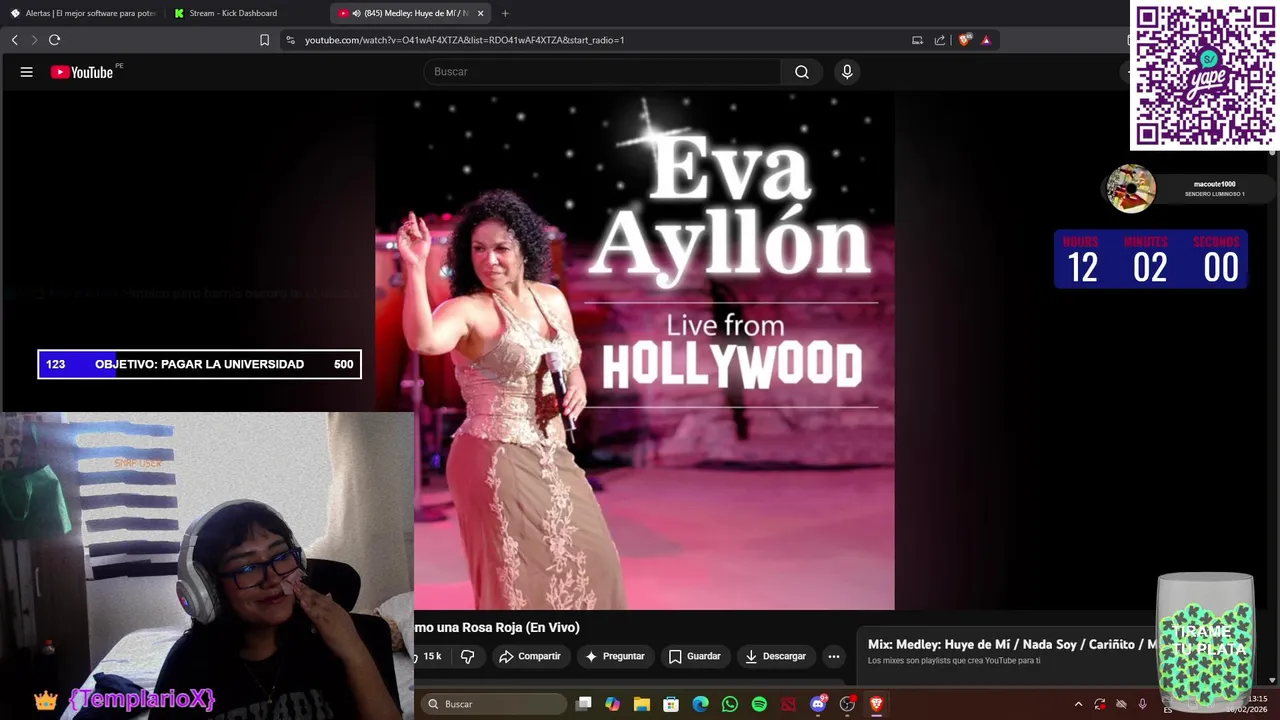Viewport: 1280px width, 720px height.
Task: Open Microsoft Edge from the taskbar
Action: pos(701,704)
